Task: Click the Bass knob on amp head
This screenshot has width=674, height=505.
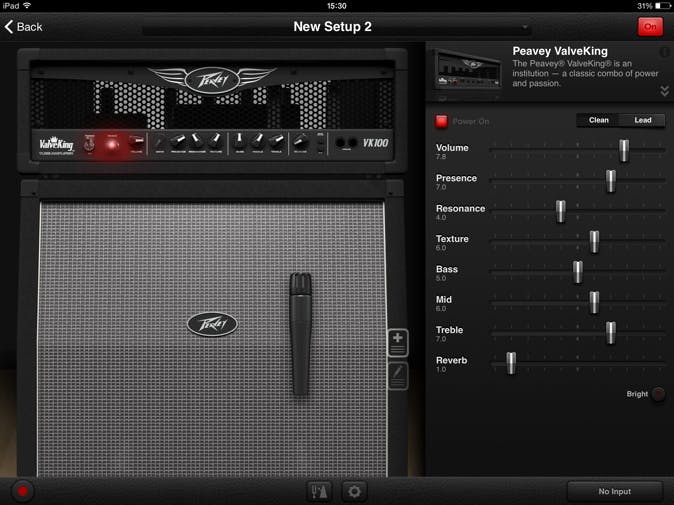Action: [239, 140]
